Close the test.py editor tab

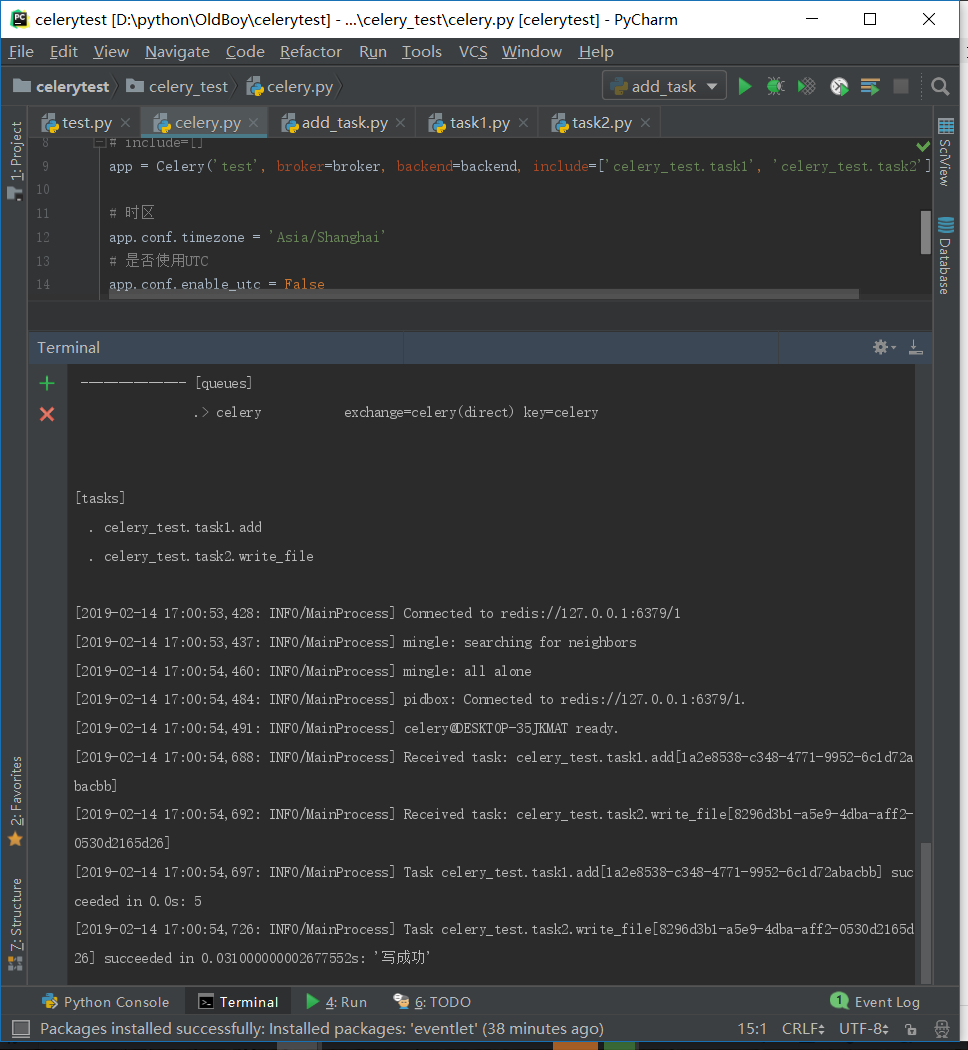point(125,123)
